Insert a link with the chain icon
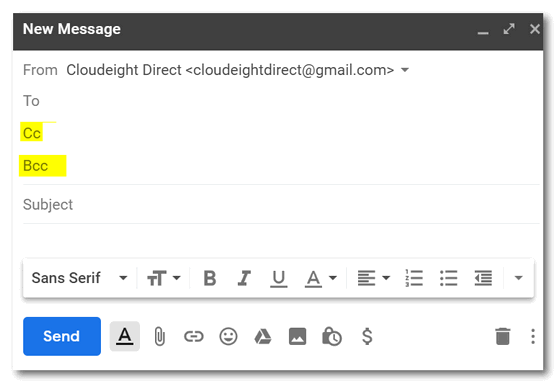557x384 pixels. [x=194, y=336]
